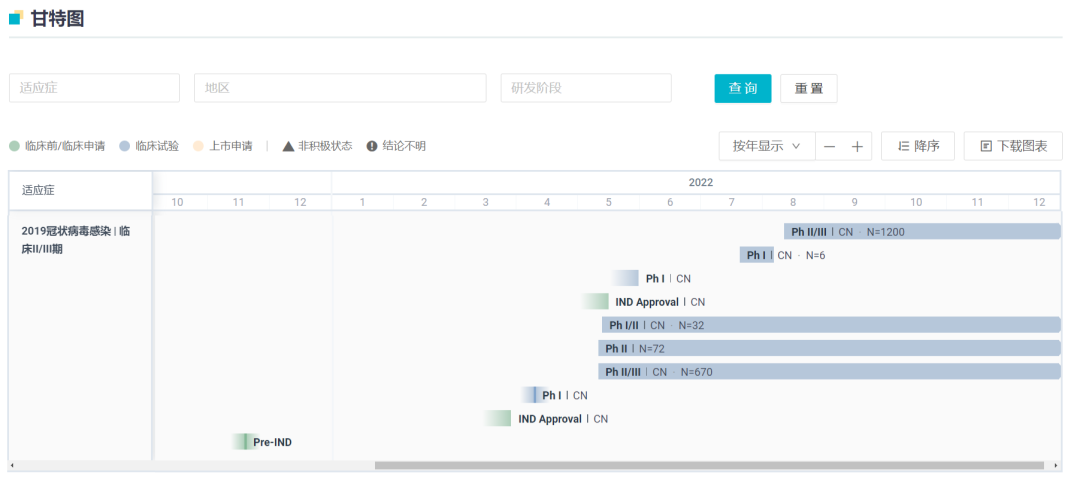Click the 地区 region input field
Image resolution: width=1080 pixels, height=483 pixels.
pyautogui.click(x=339, y=88)
